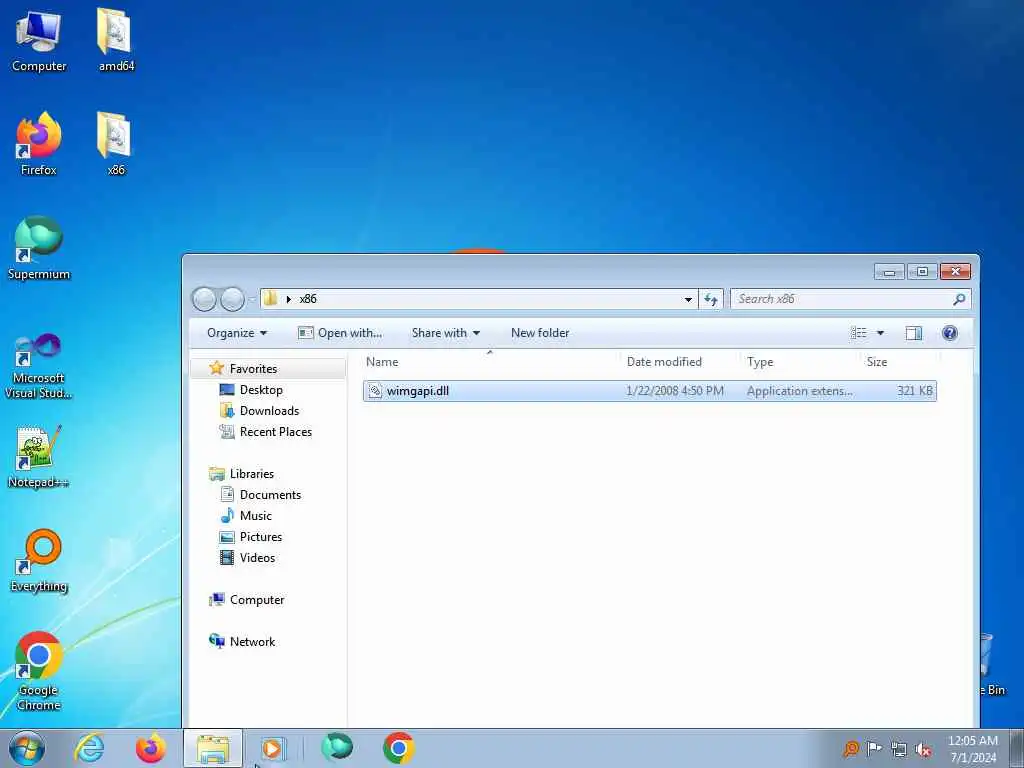Launch Supermium from the taskbar
Image resolution: width=1024 pixels, height=768 pixels.
pos(337,747)
